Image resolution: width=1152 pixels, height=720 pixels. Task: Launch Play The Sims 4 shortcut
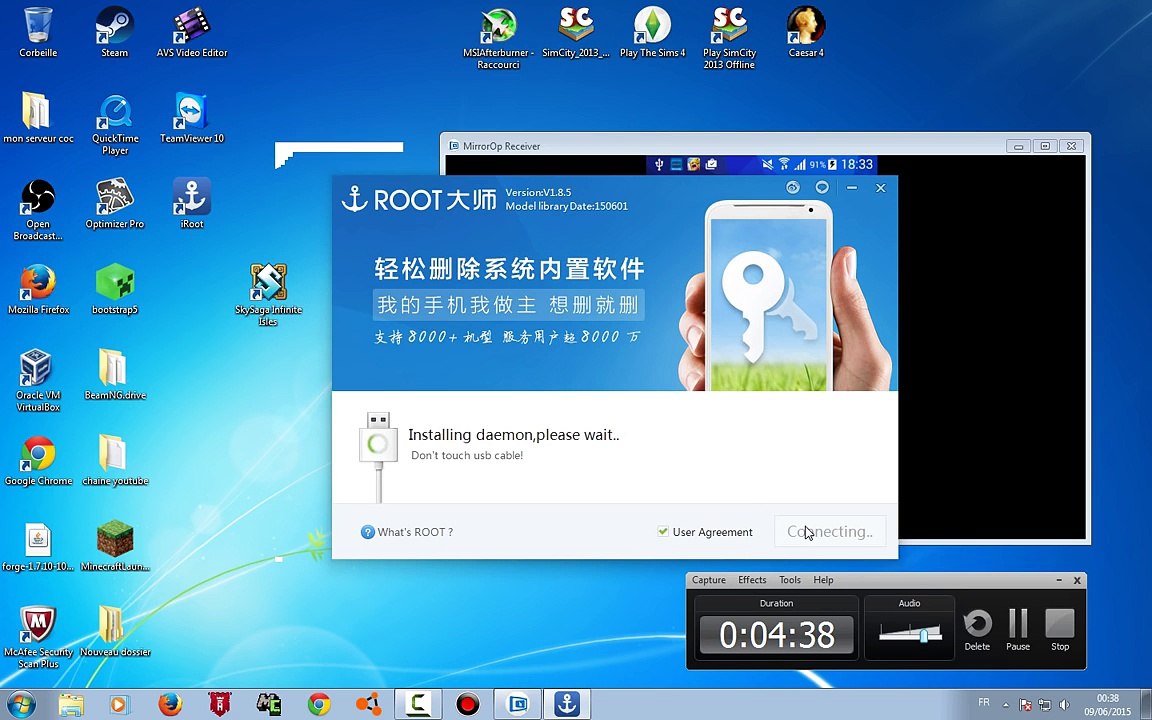pyautogui.click(x=652, y=32)
